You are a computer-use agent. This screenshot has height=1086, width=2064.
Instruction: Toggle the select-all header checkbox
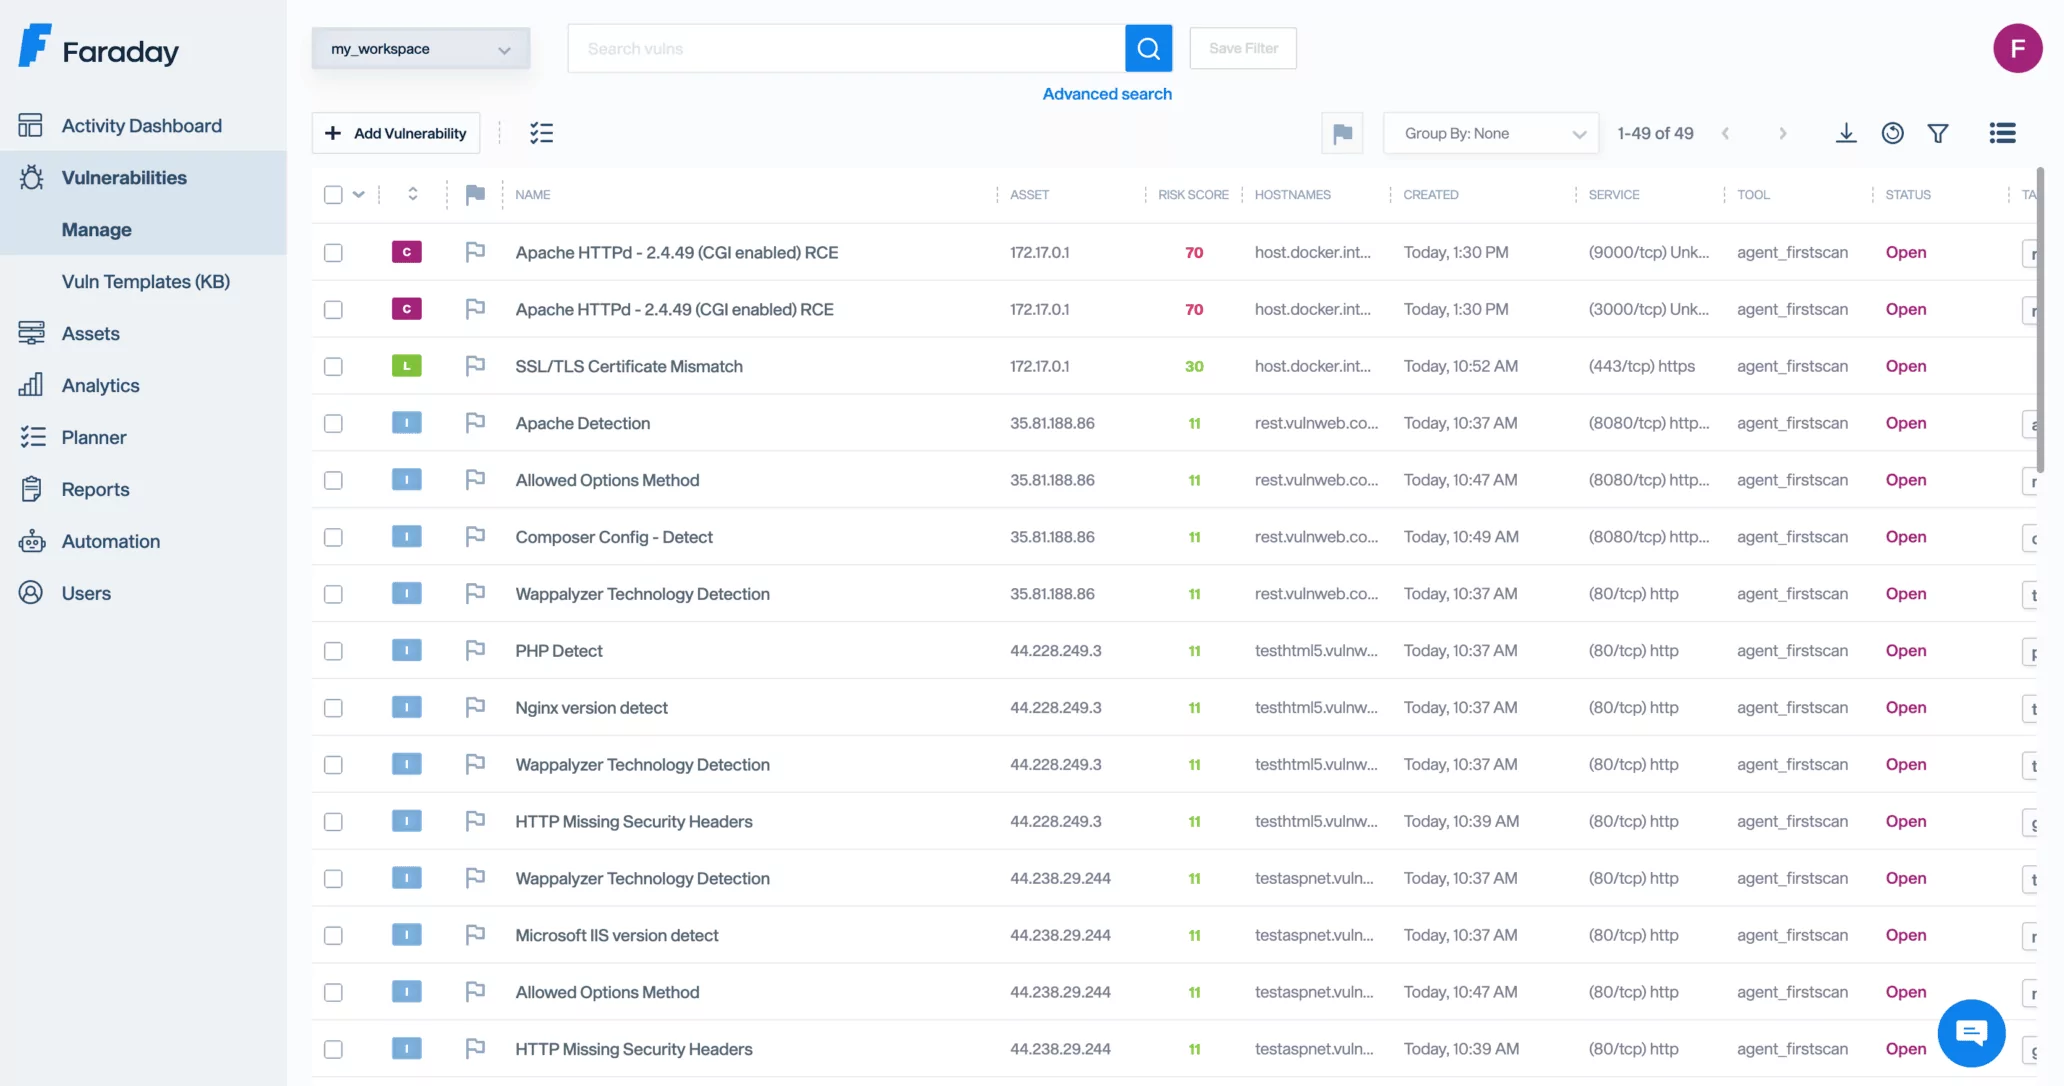coord(333,194)
